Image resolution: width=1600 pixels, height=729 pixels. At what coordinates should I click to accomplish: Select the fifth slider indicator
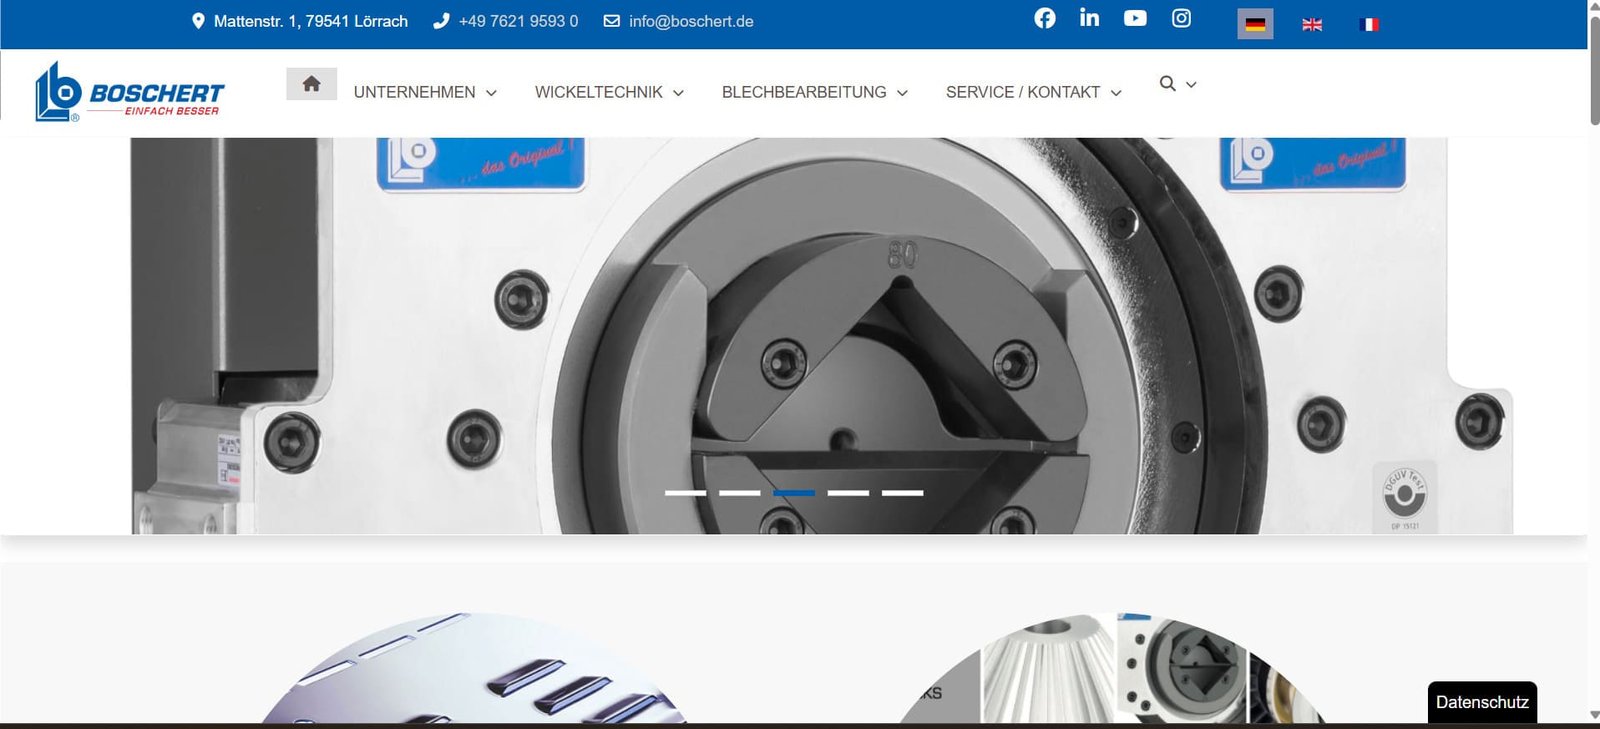[902, 493]
